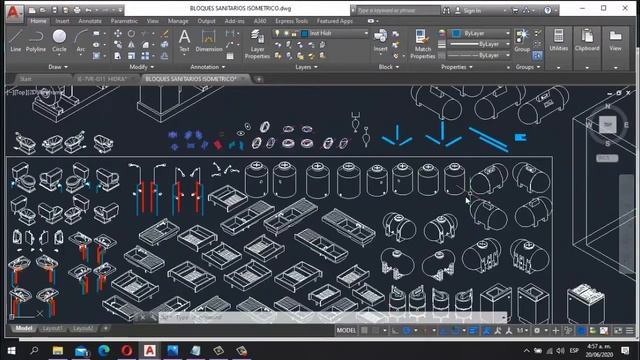640x360 pixels.
Task: Click the Copy tool in Modify
Action: pos(118,44)
